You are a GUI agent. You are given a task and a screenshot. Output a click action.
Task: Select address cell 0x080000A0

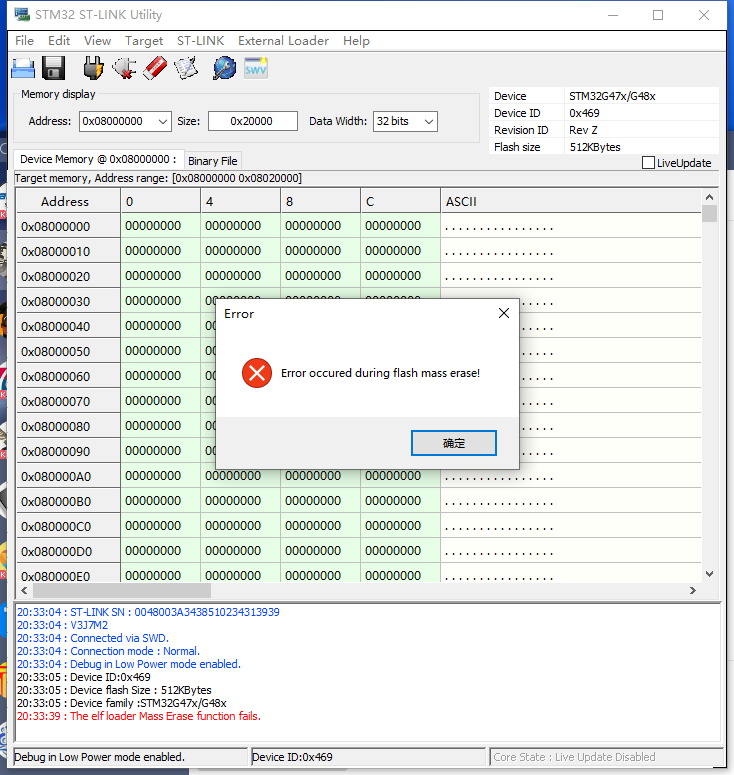(x=68, y=476)
